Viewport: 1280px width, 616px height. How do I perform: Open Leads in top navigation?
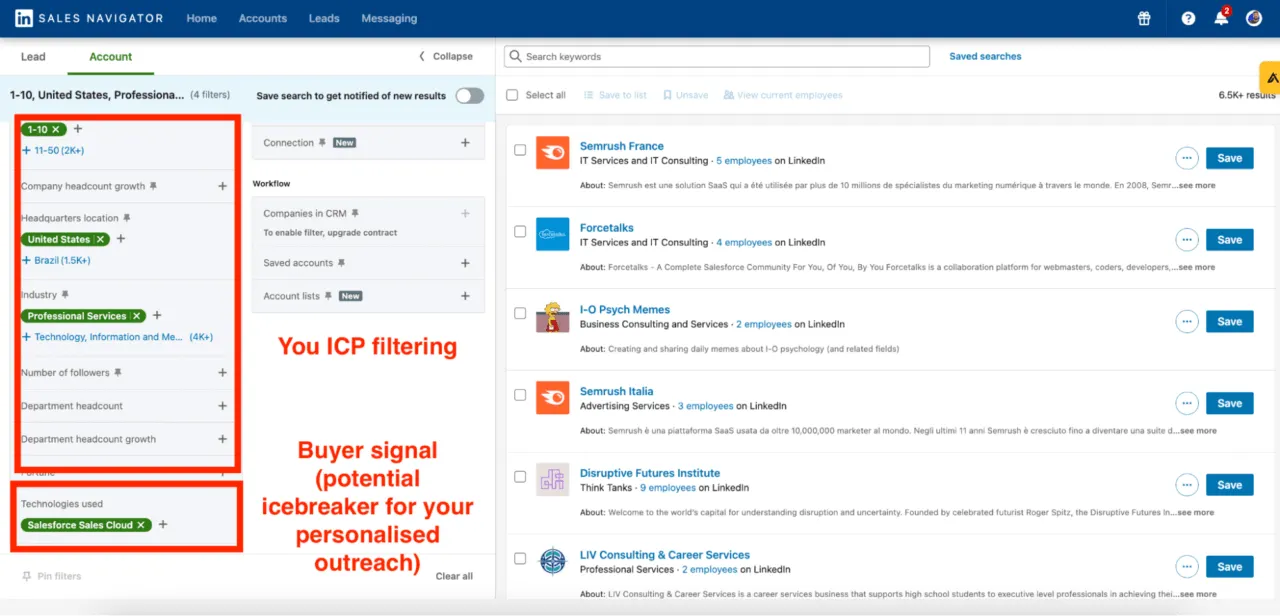[324, 18]
